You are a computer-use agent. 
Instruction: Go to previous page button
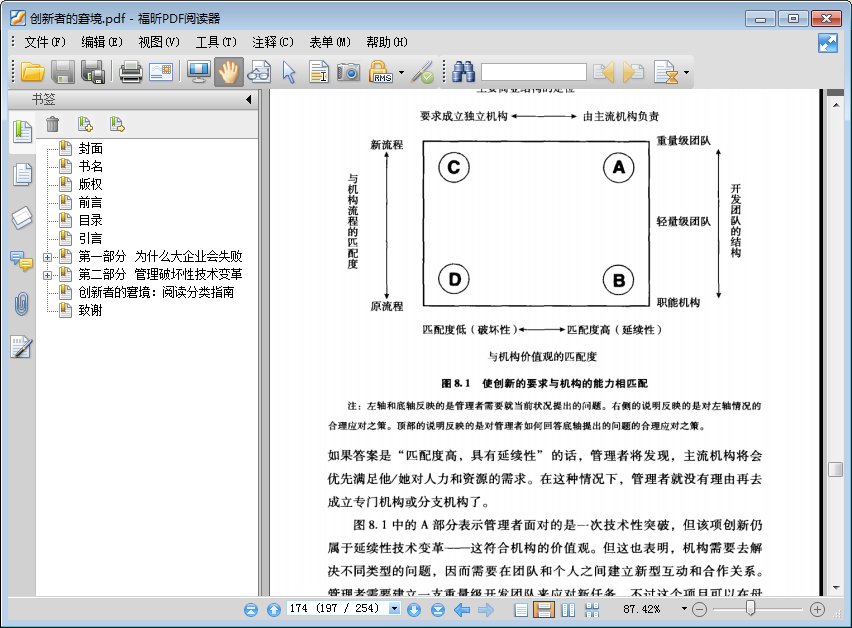(274, 610)
